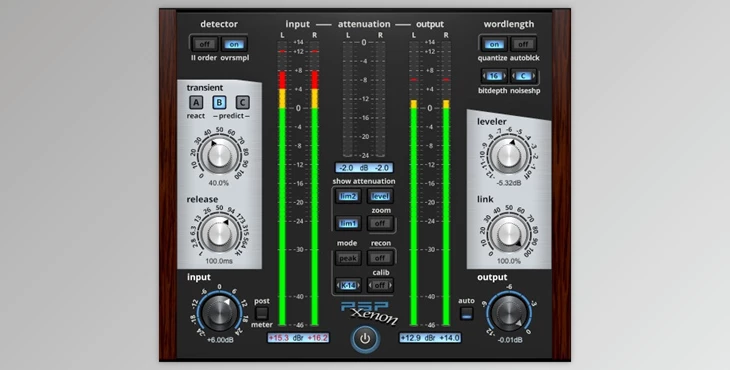Toggle the II order detector button
The height and width of the screenshot is (370, 730).
205,44
